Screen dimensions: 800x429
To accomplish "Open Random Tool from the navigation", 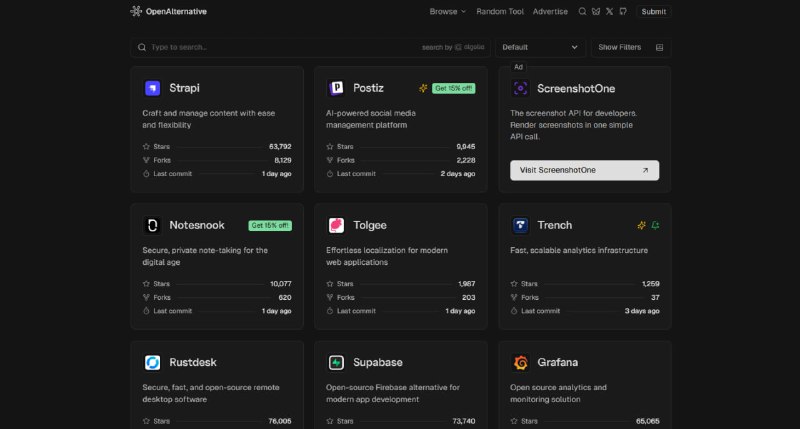I will 500,11.
